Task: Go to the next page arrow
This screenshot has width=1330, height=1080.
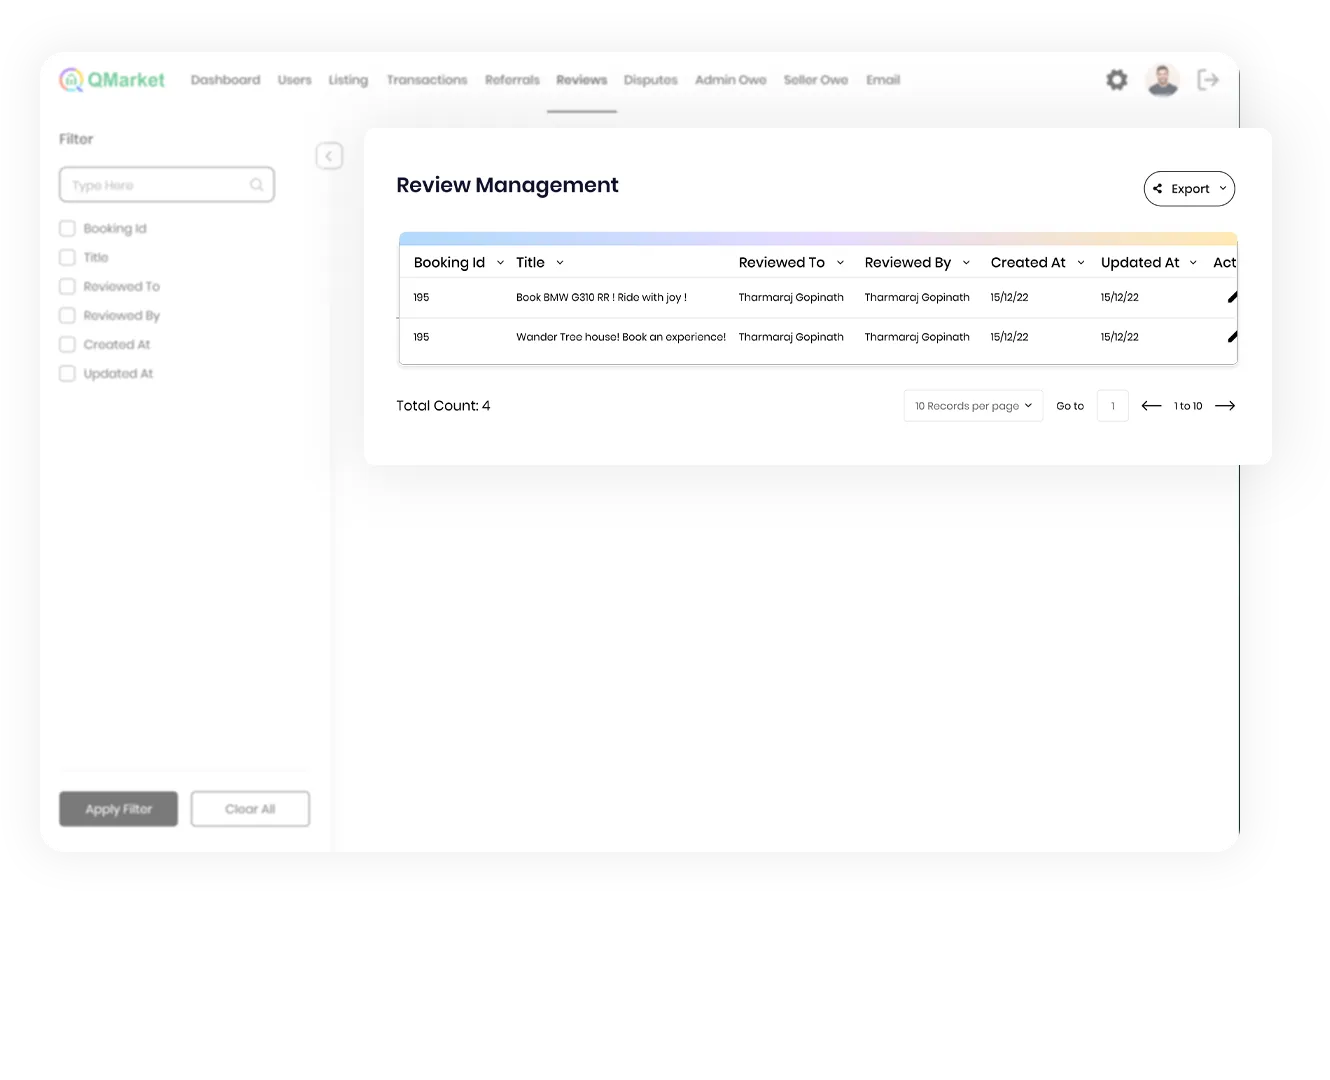Action: [1224, 406]
